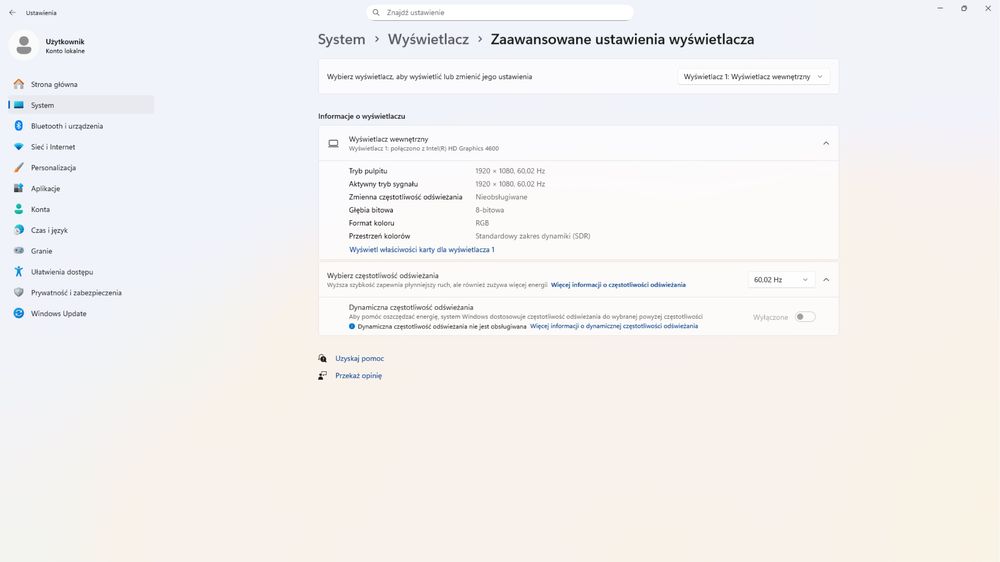Collapse the refresh rate section chevron
Screen dimensions: 1000x562
826,280
